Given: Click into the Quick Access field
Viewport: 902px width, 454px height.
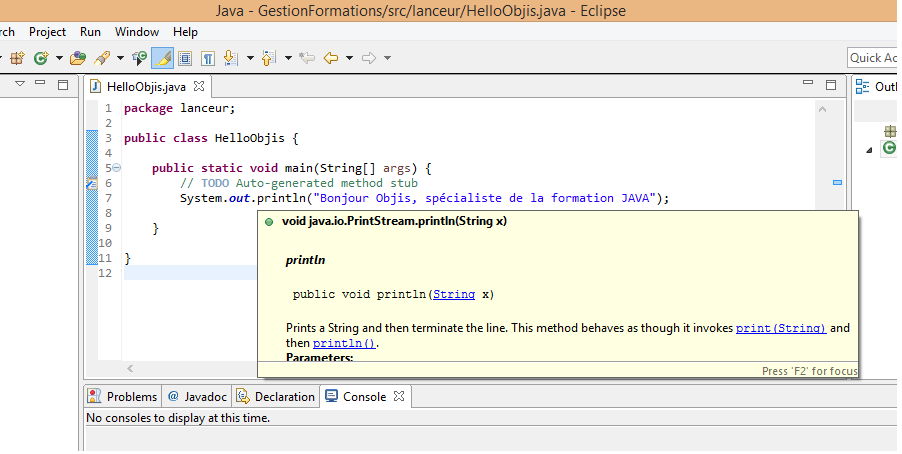Looking at the screenshot, I should tap(873, 58).
